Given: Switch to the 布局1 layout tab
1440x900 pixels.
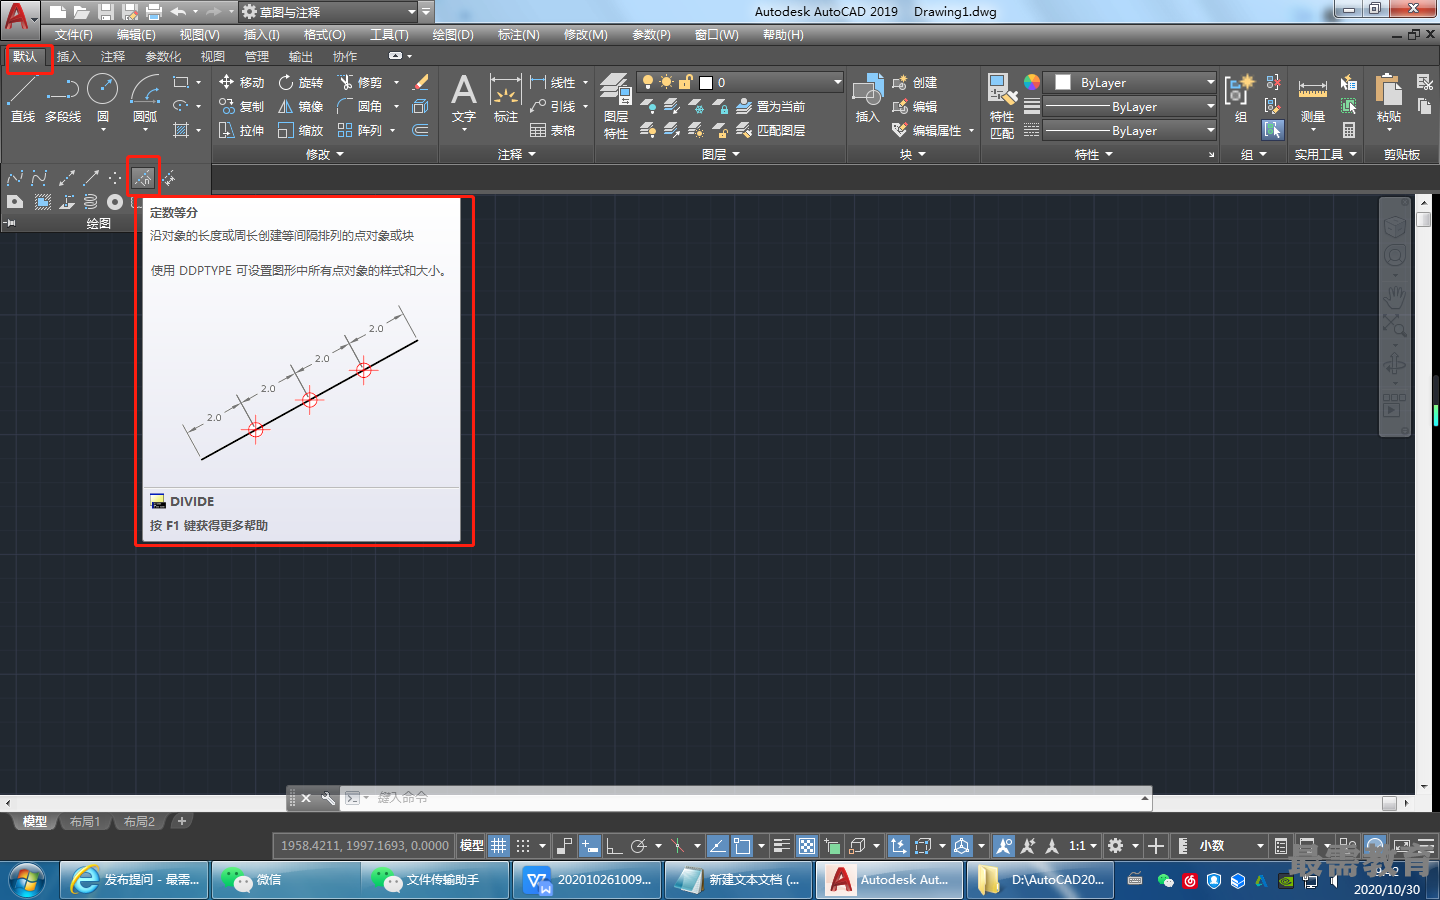Looking at the screenshot, I should pos(85,822).
